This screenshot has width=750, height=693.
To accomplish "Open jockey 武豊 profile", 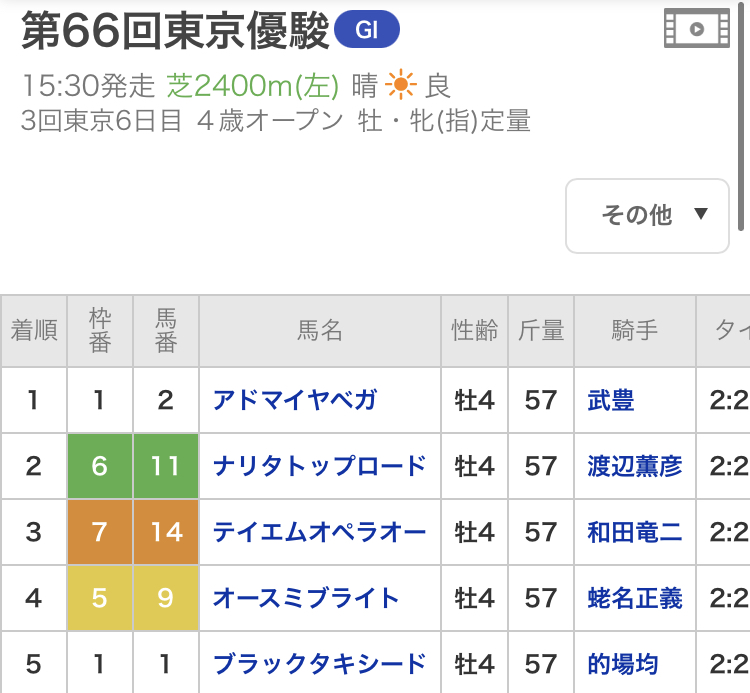I will point(611,401).
